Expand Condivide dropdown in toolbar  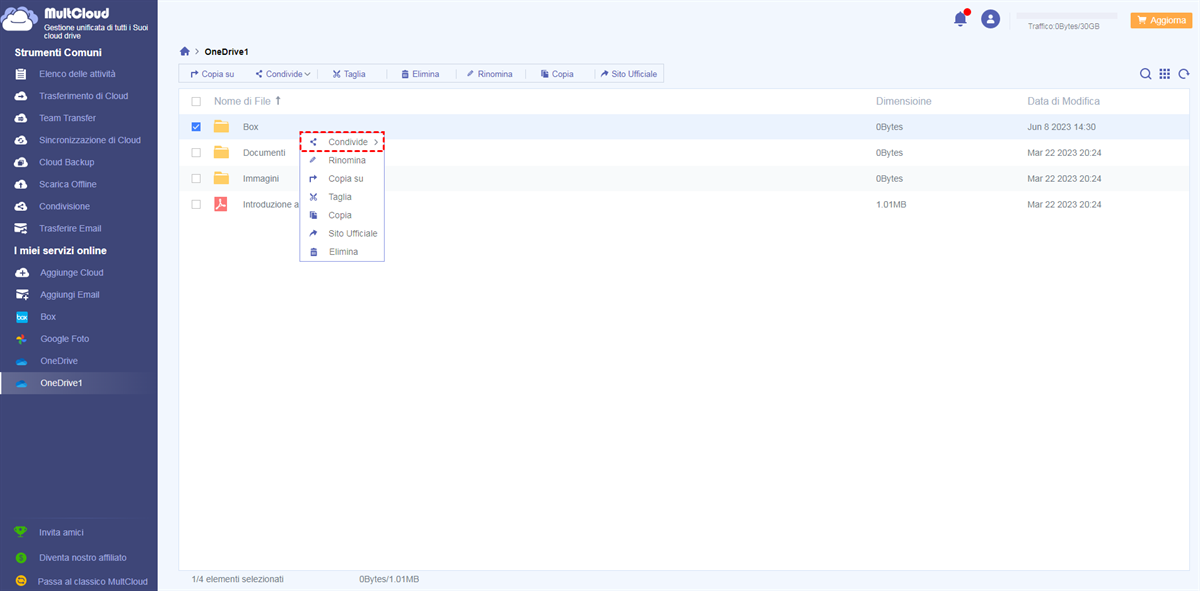point(284,74)
